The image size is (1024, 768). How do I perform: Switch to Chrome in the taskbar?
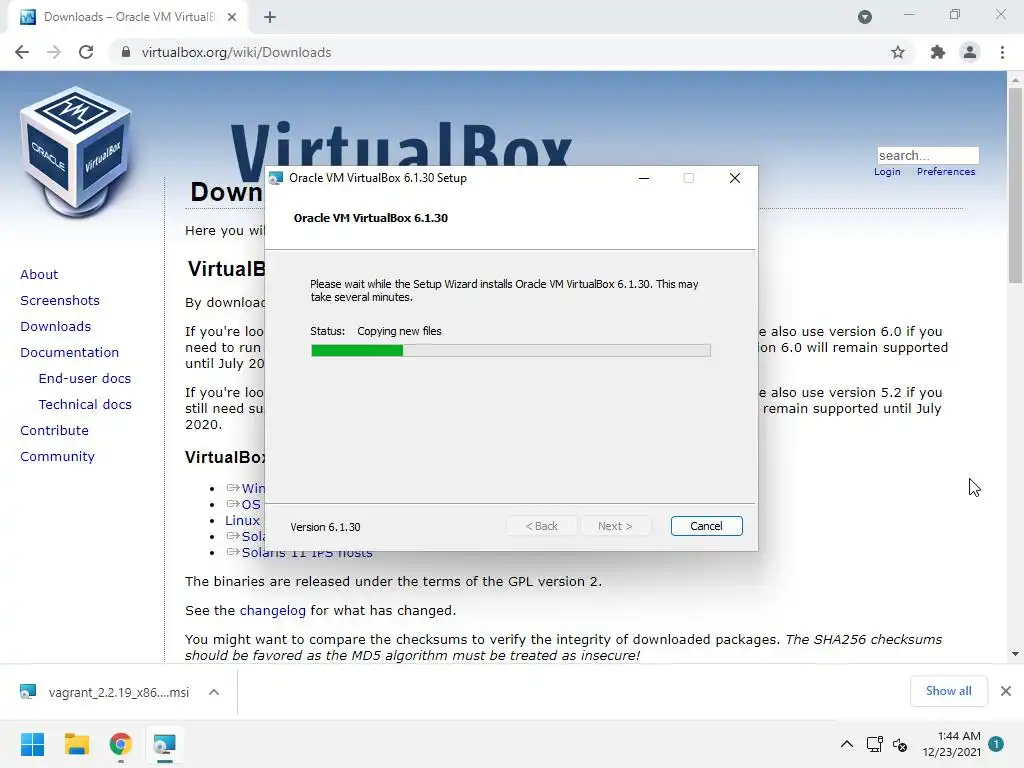pos(120,744)
